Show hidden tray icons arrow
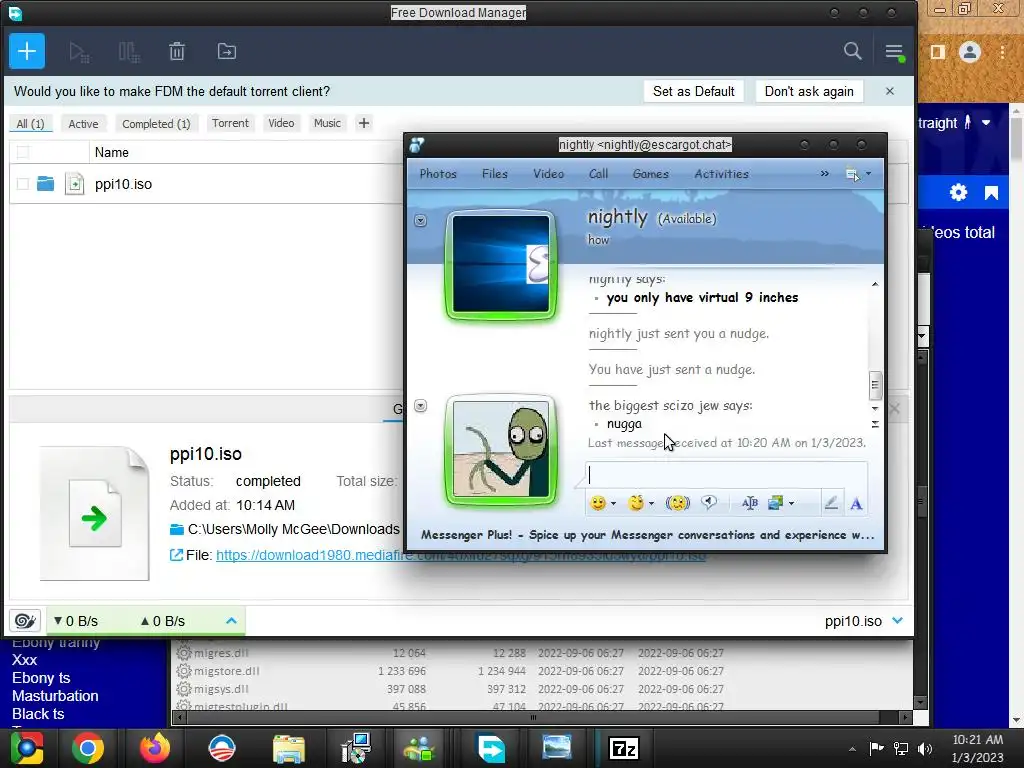1024x768 pixels. (852, 749)
